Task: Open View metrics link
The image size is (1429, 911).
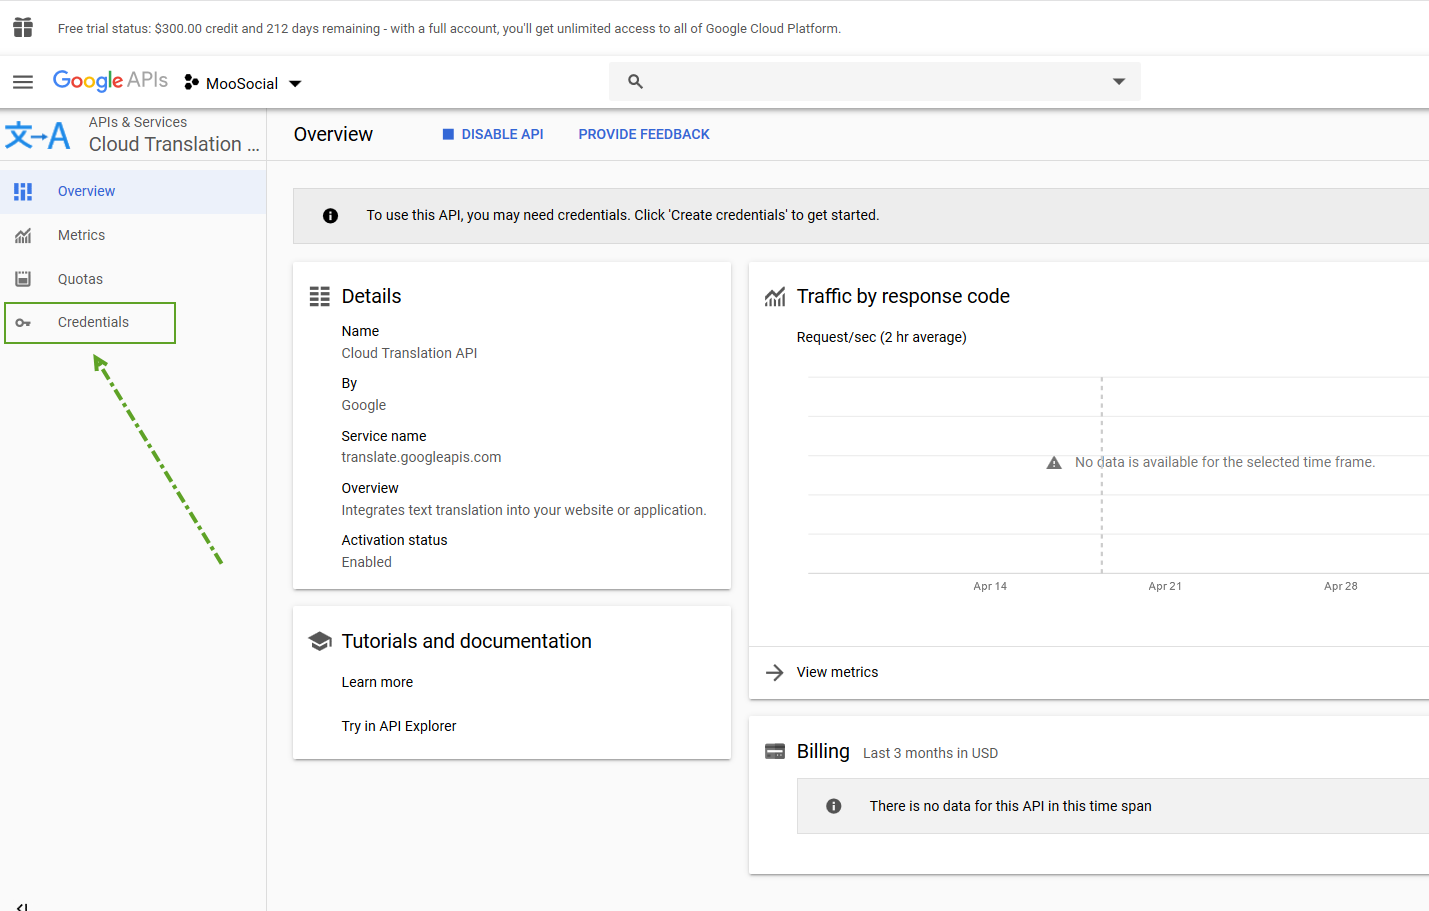Action: point(837,672)
